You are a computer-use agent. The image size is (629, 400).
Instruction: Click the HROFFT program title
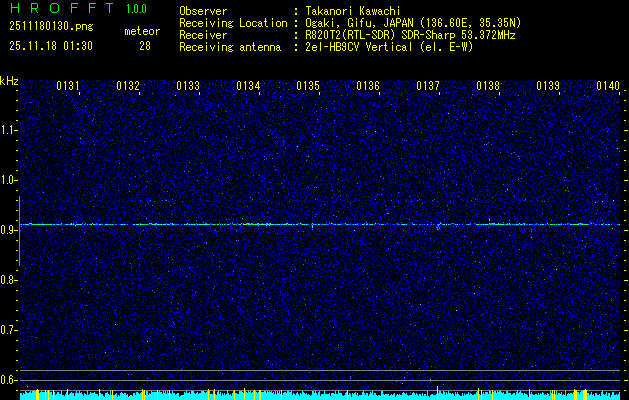(61, 8)
